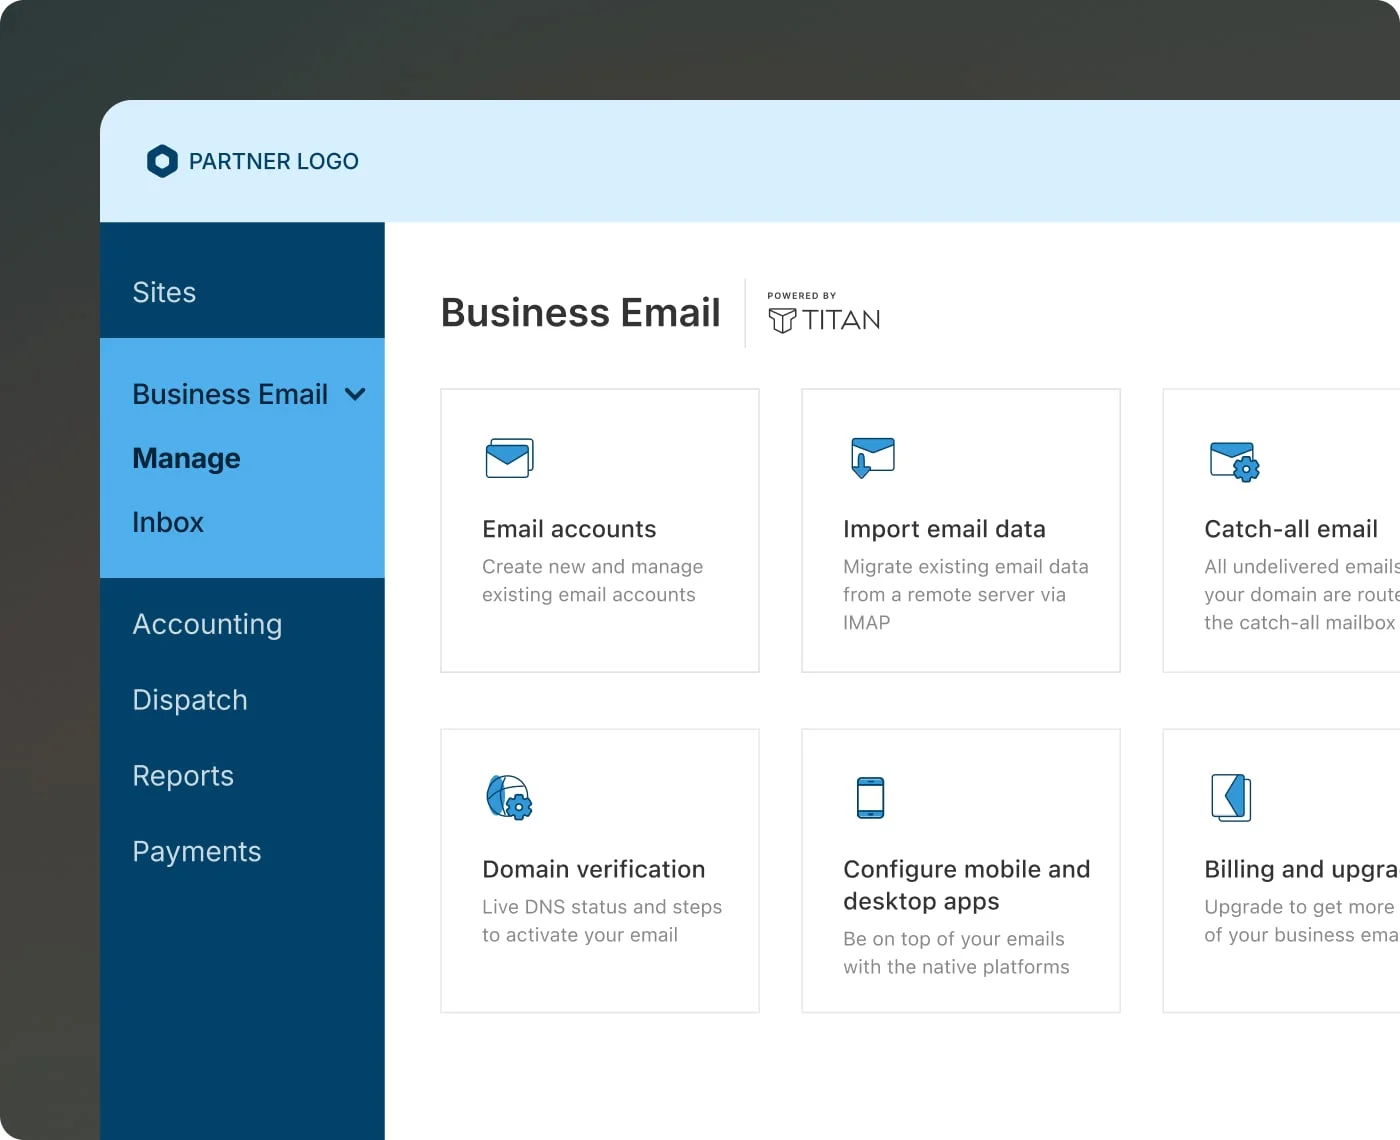This screenshot has width=1400, height=1140.
Task: Open the Catch-all email card title
Action: [x=1291, y=529]
